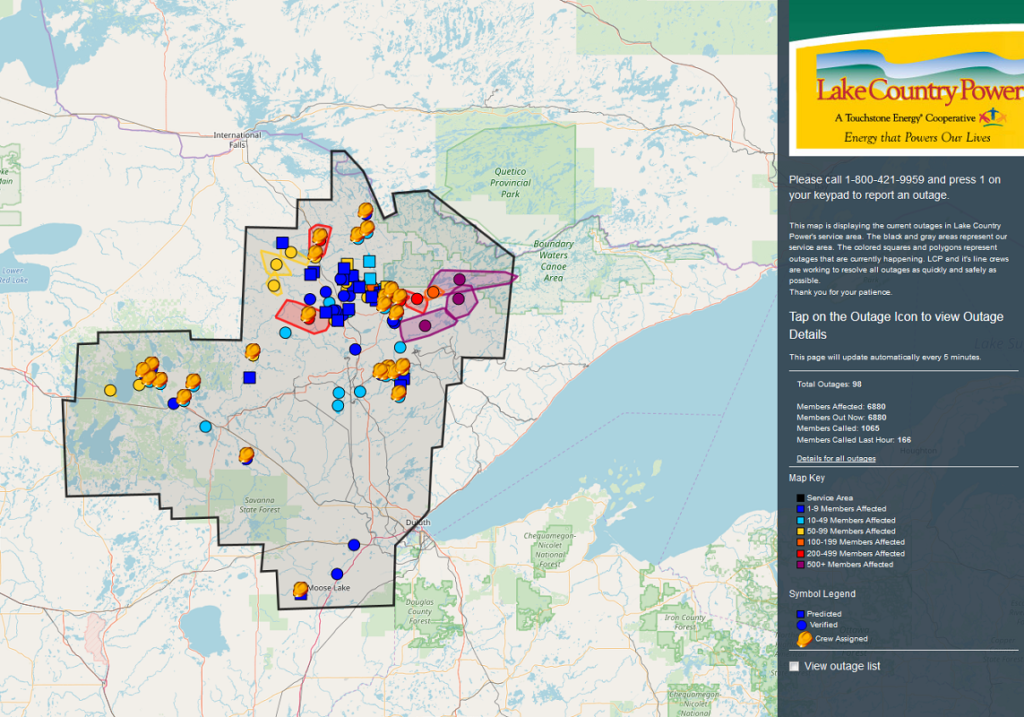Viewport: 1024px width, 717px height.
Task: Click the blue verified outage circle nearest Duluth
Action: [x=354, y=545]
